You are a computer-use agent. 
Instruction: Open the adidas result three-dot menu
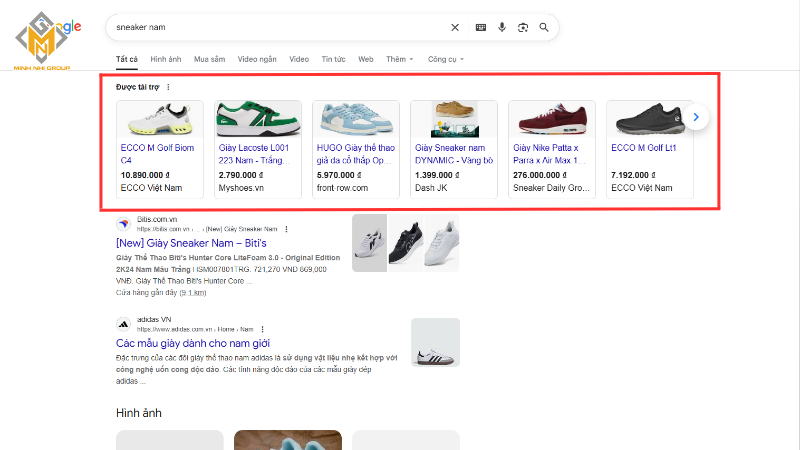coord(262,329)
